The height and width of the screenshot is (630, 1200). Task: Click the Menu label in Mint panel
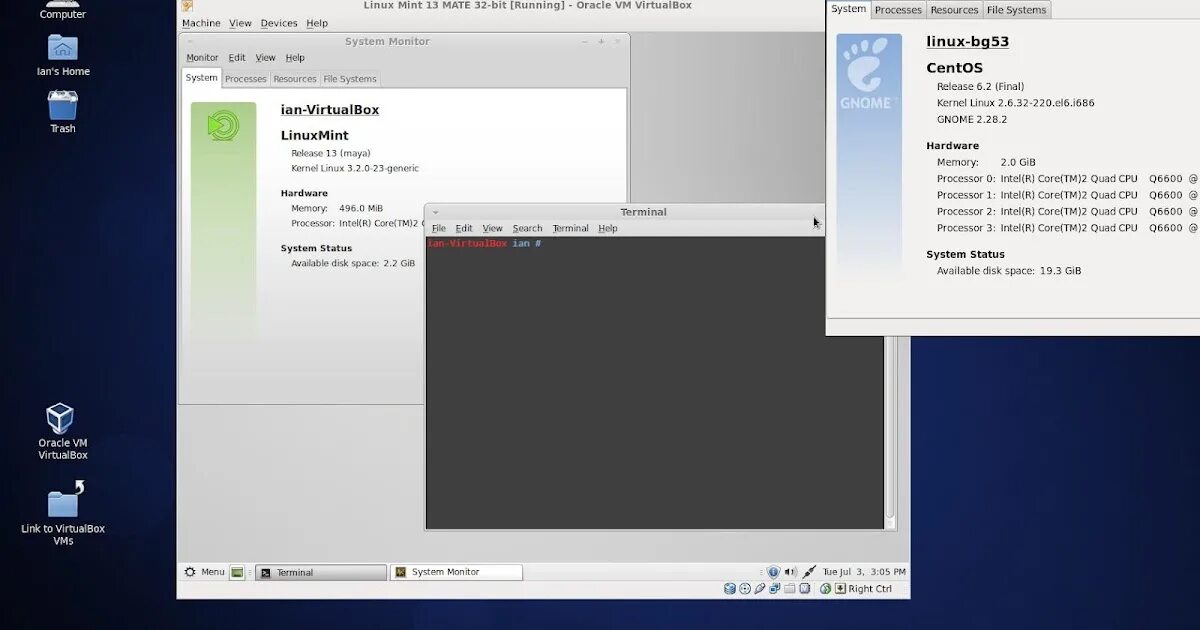[x=213, y=572]
